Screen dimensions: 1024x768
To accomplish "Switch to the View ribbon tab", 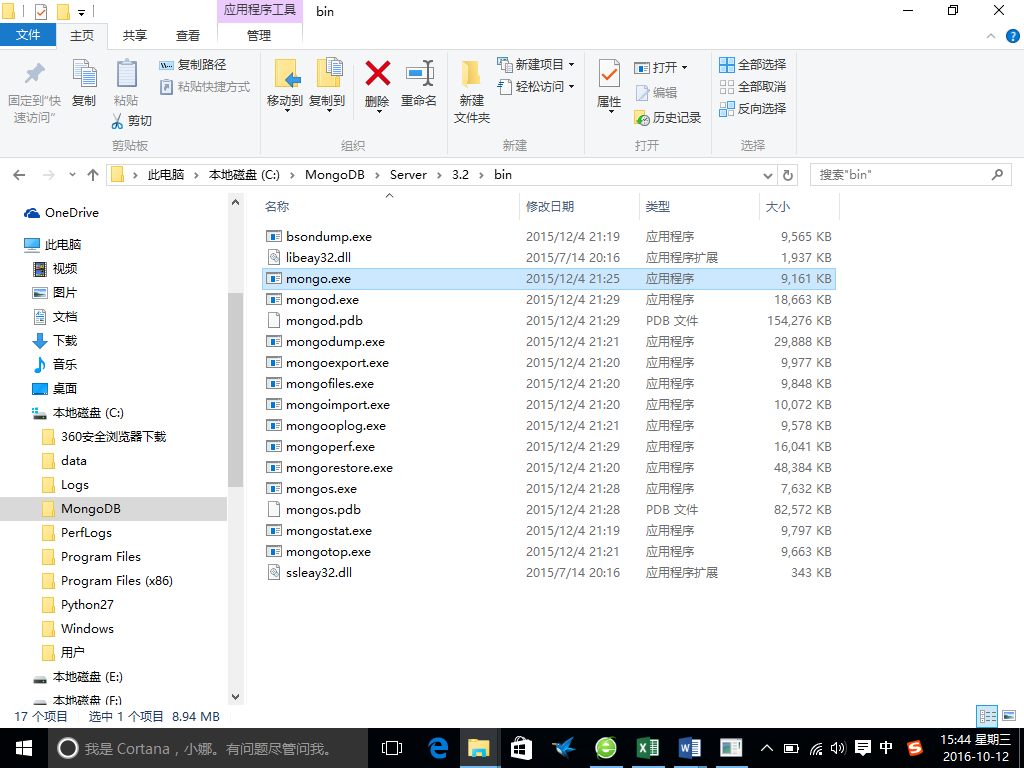I will pyautogui.click(x=187, y=36).
